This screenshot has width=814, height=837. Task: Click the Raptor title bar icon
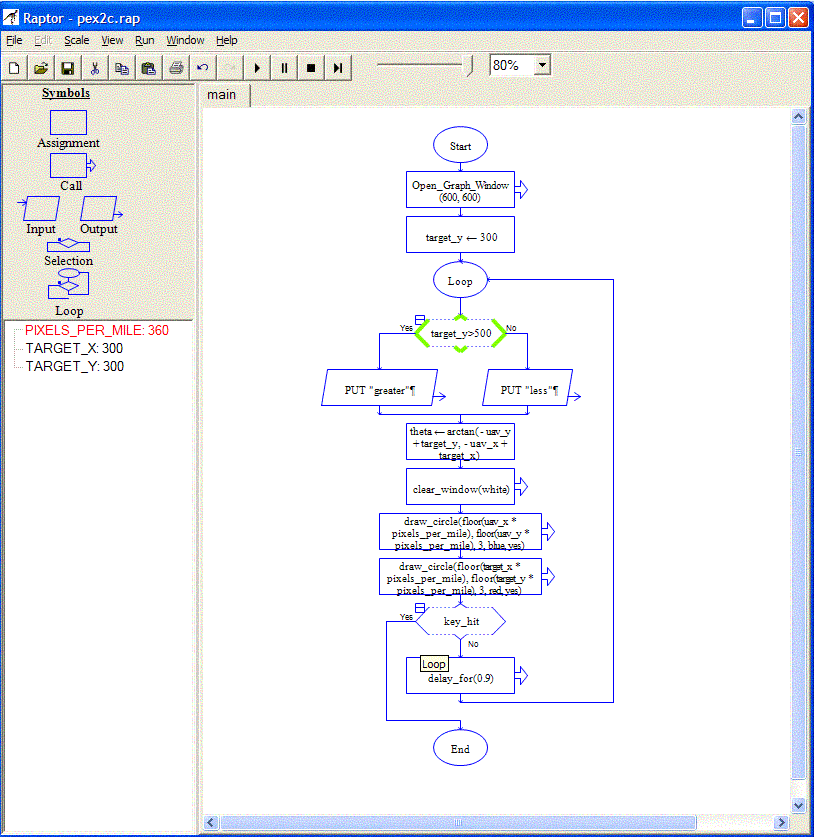tap(11, 18)
